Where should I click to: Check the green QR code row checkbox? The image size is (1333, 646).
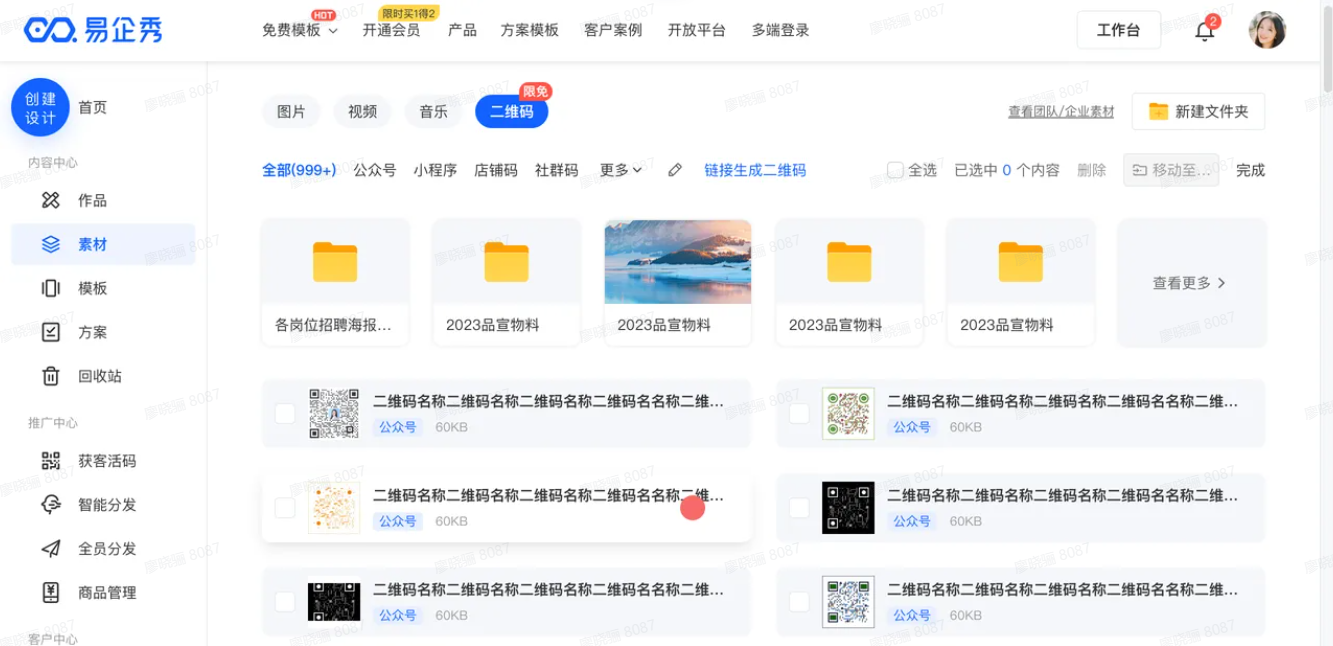pos(799,413)
